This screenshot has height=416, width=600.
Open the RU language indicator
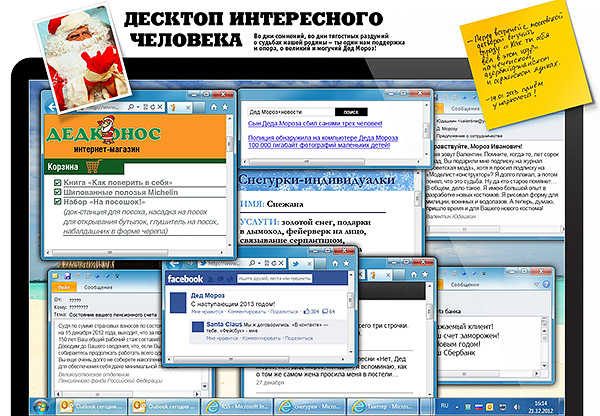444,405
